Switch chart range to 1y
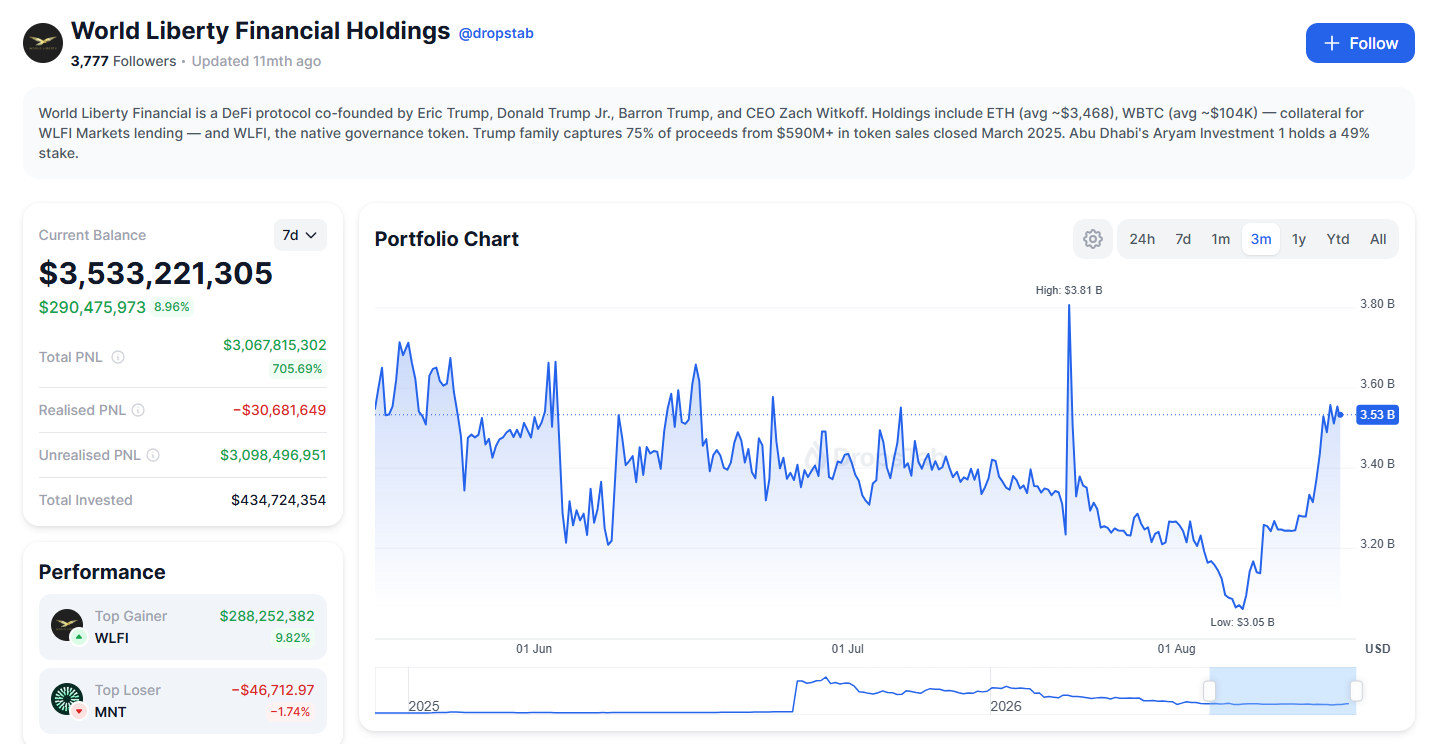Image resolution: width=1437 pixels, height=744 pixels. click(1299, 239)
